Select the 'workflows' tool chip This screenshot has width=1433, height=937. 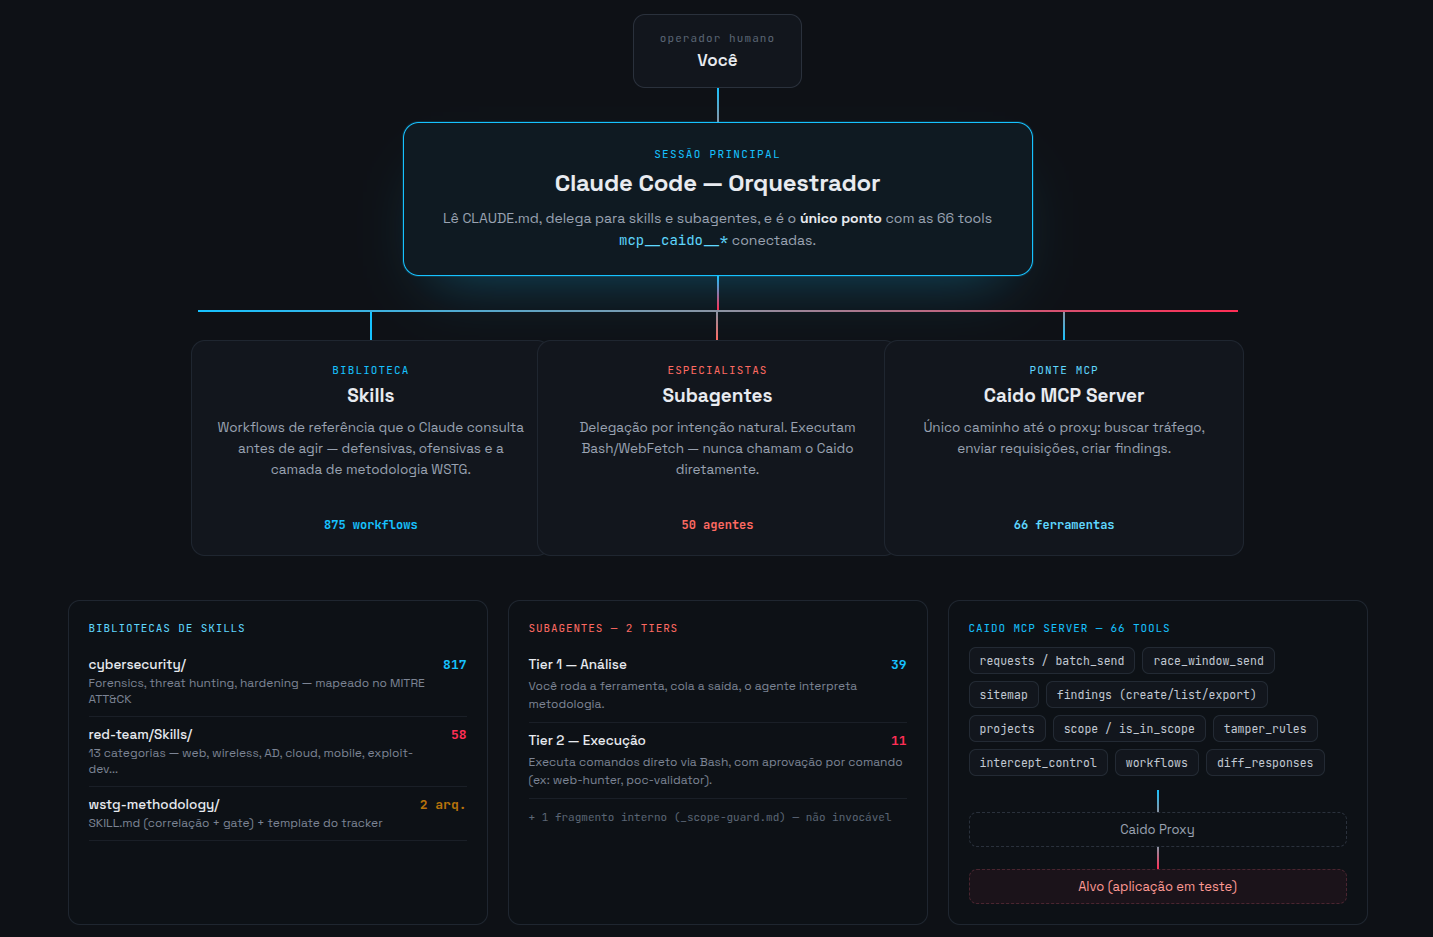click(1157, 763)
